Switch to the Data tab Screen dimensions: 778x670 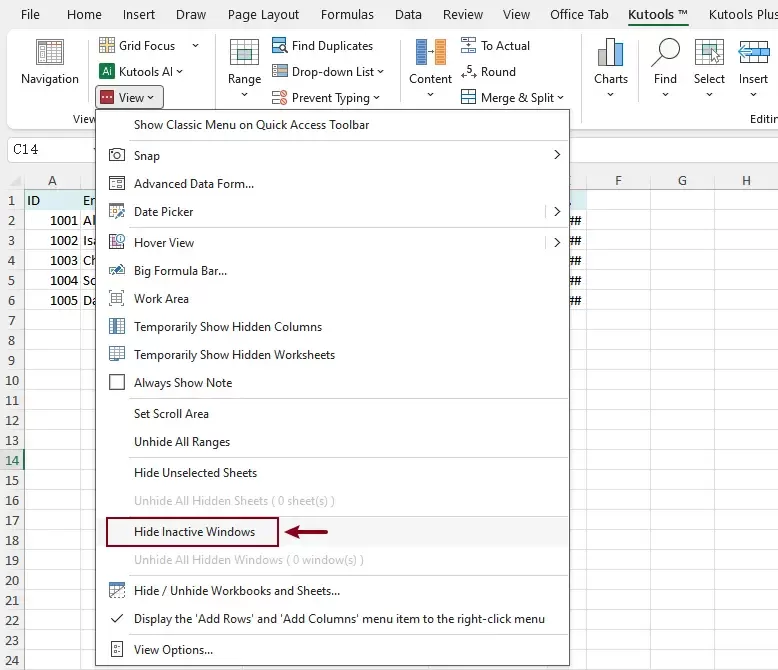[x=408, y=15]
